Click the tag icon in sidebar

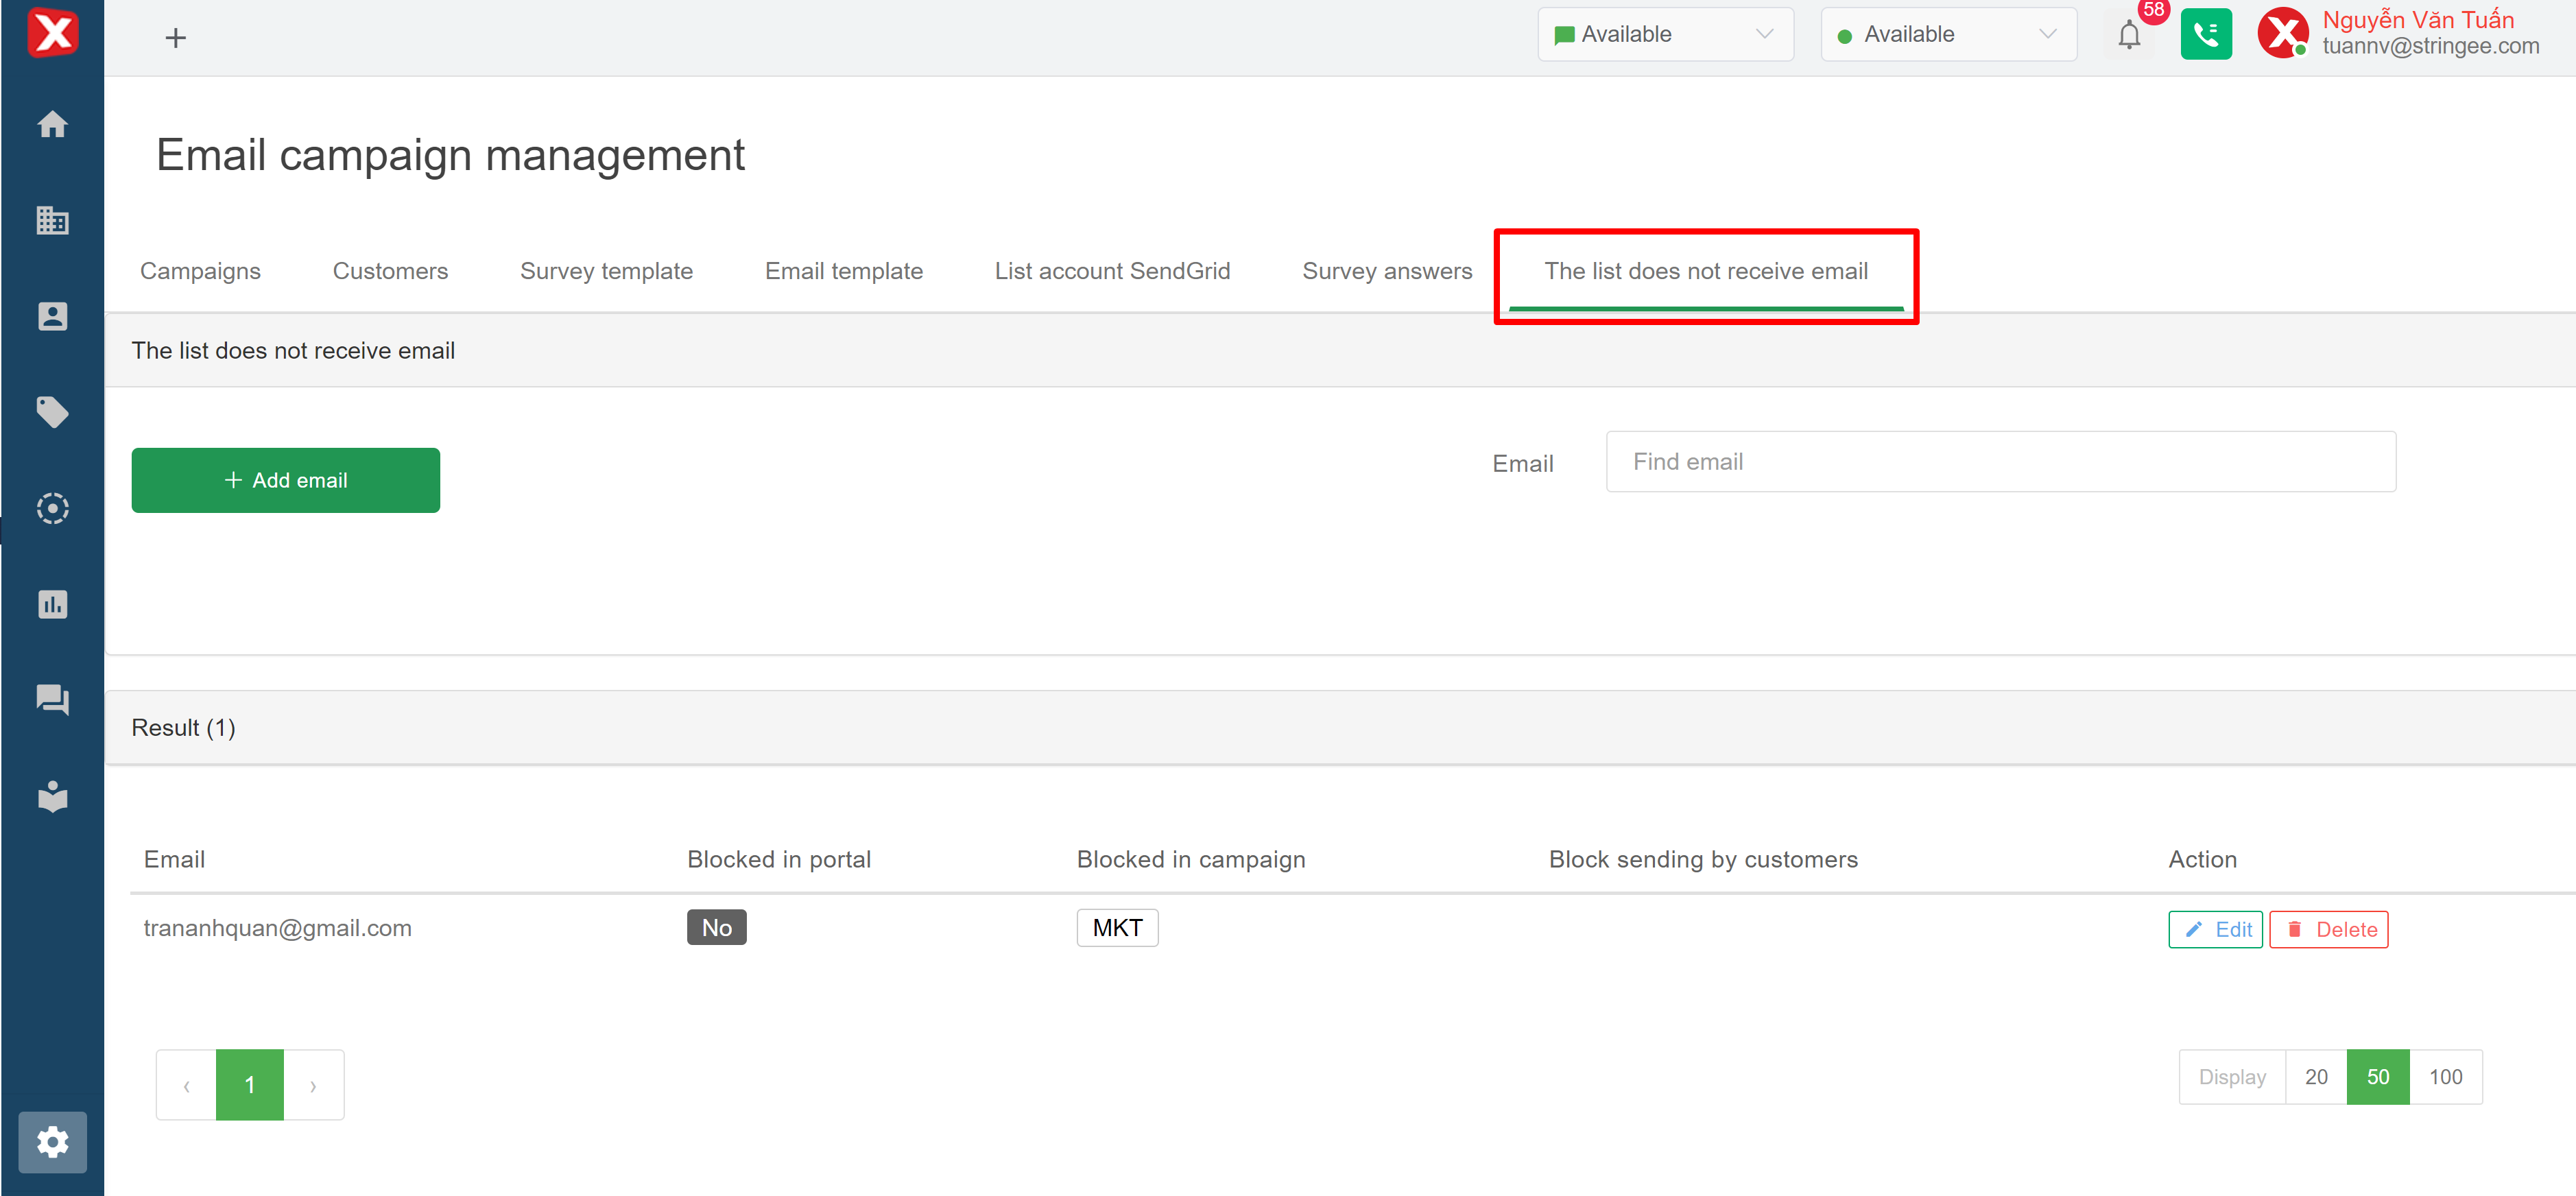click(x=52, y=412)
